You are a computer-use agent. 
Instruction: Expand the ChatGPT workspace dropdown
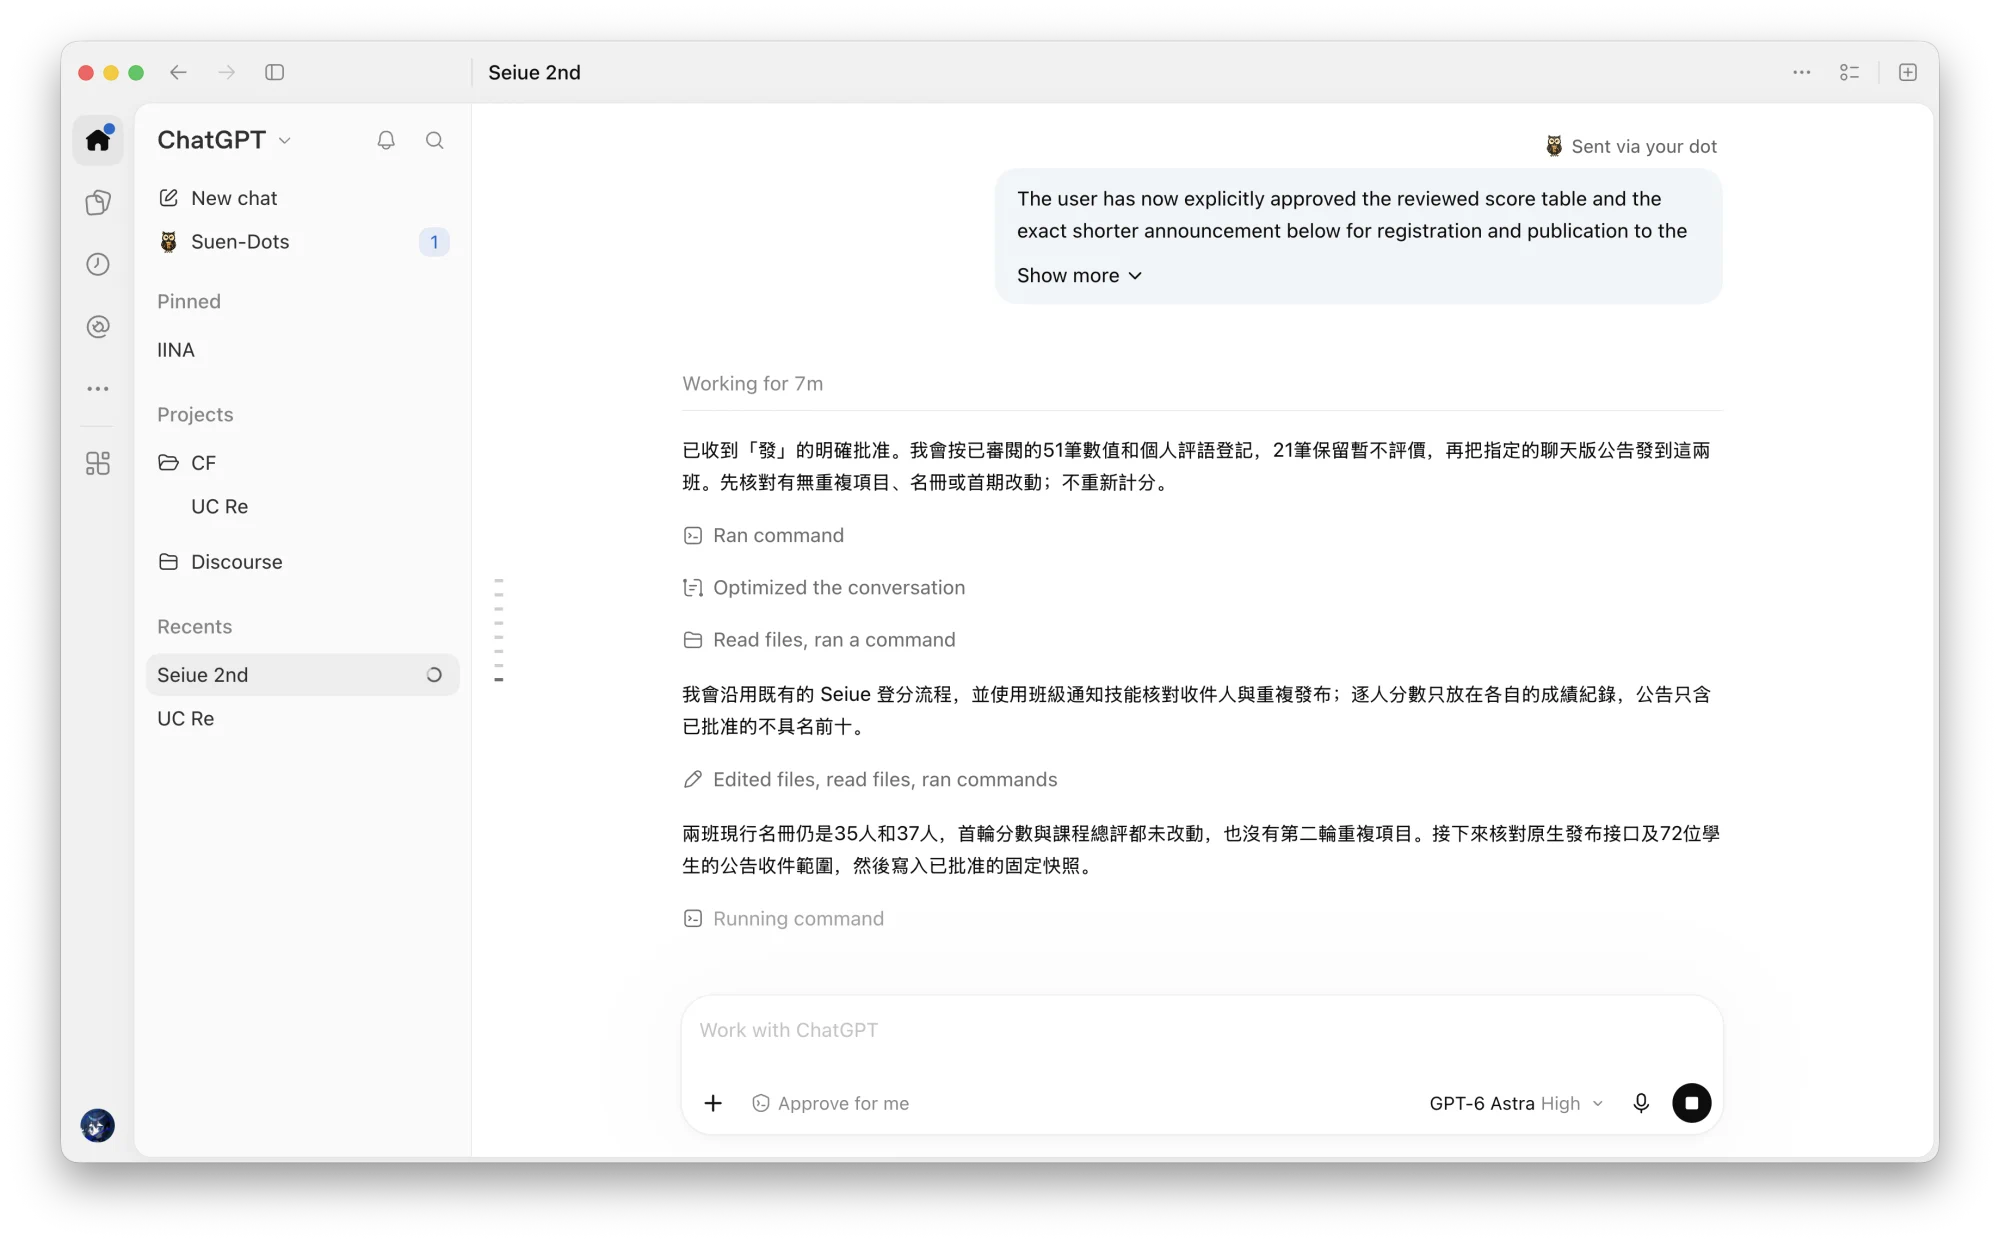click(224, 140)
